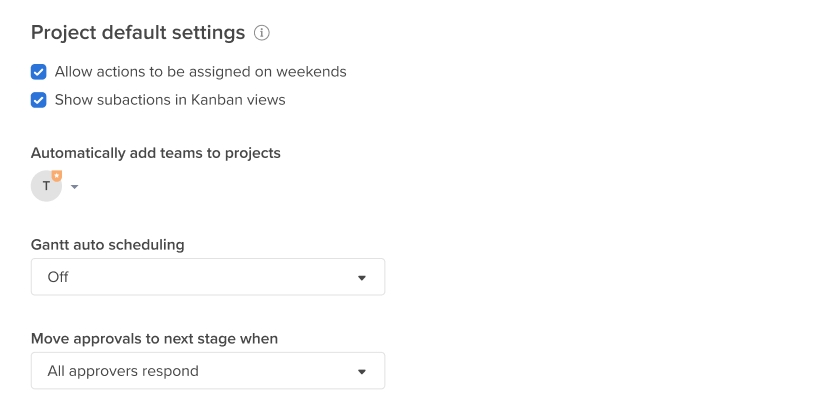The width and height of the screenshot is (814, 416).
Task: Click the T team avatar
Action: [x=46, y=186]
